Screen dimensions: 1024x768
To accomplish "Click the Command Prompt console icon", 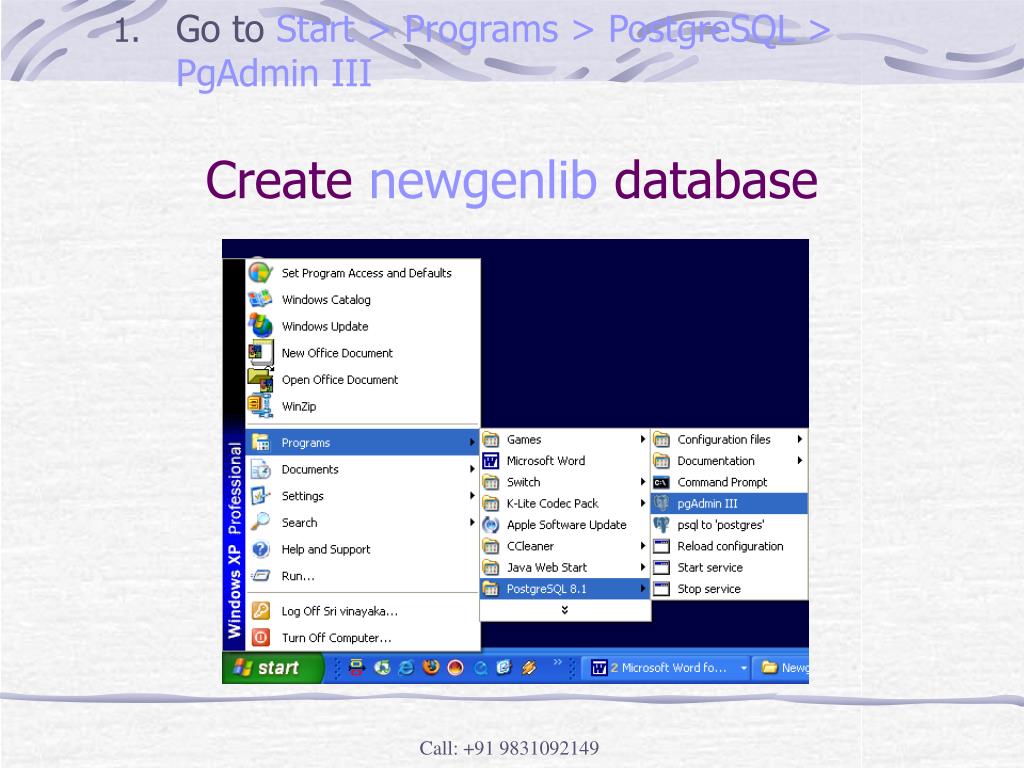I will 662,483.
